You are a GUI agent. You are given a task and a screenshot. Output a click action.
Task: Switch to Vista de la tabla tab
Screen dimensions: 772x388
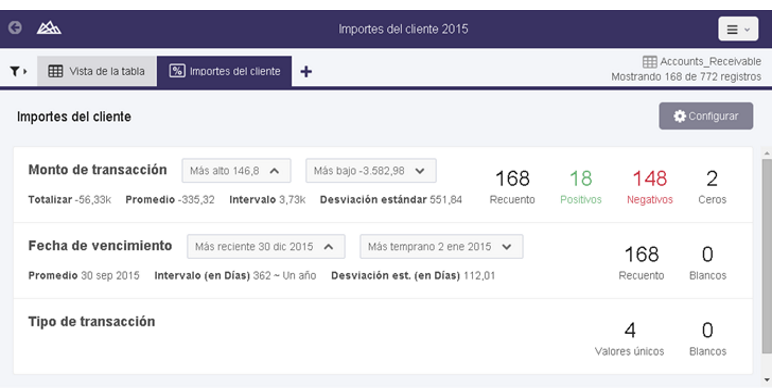(96, 71)
